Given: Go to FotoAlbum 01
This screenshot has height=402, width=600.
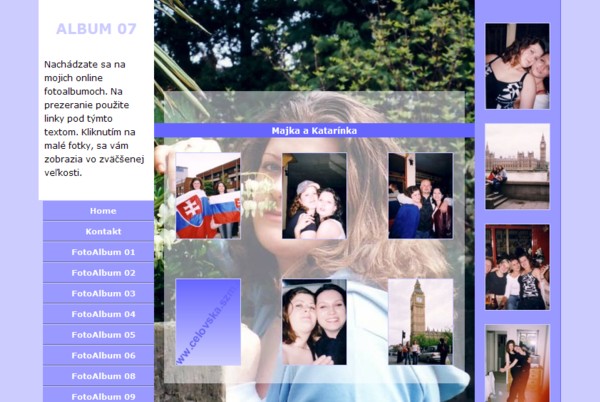Looking at the screenshot, I should point(98,252).
